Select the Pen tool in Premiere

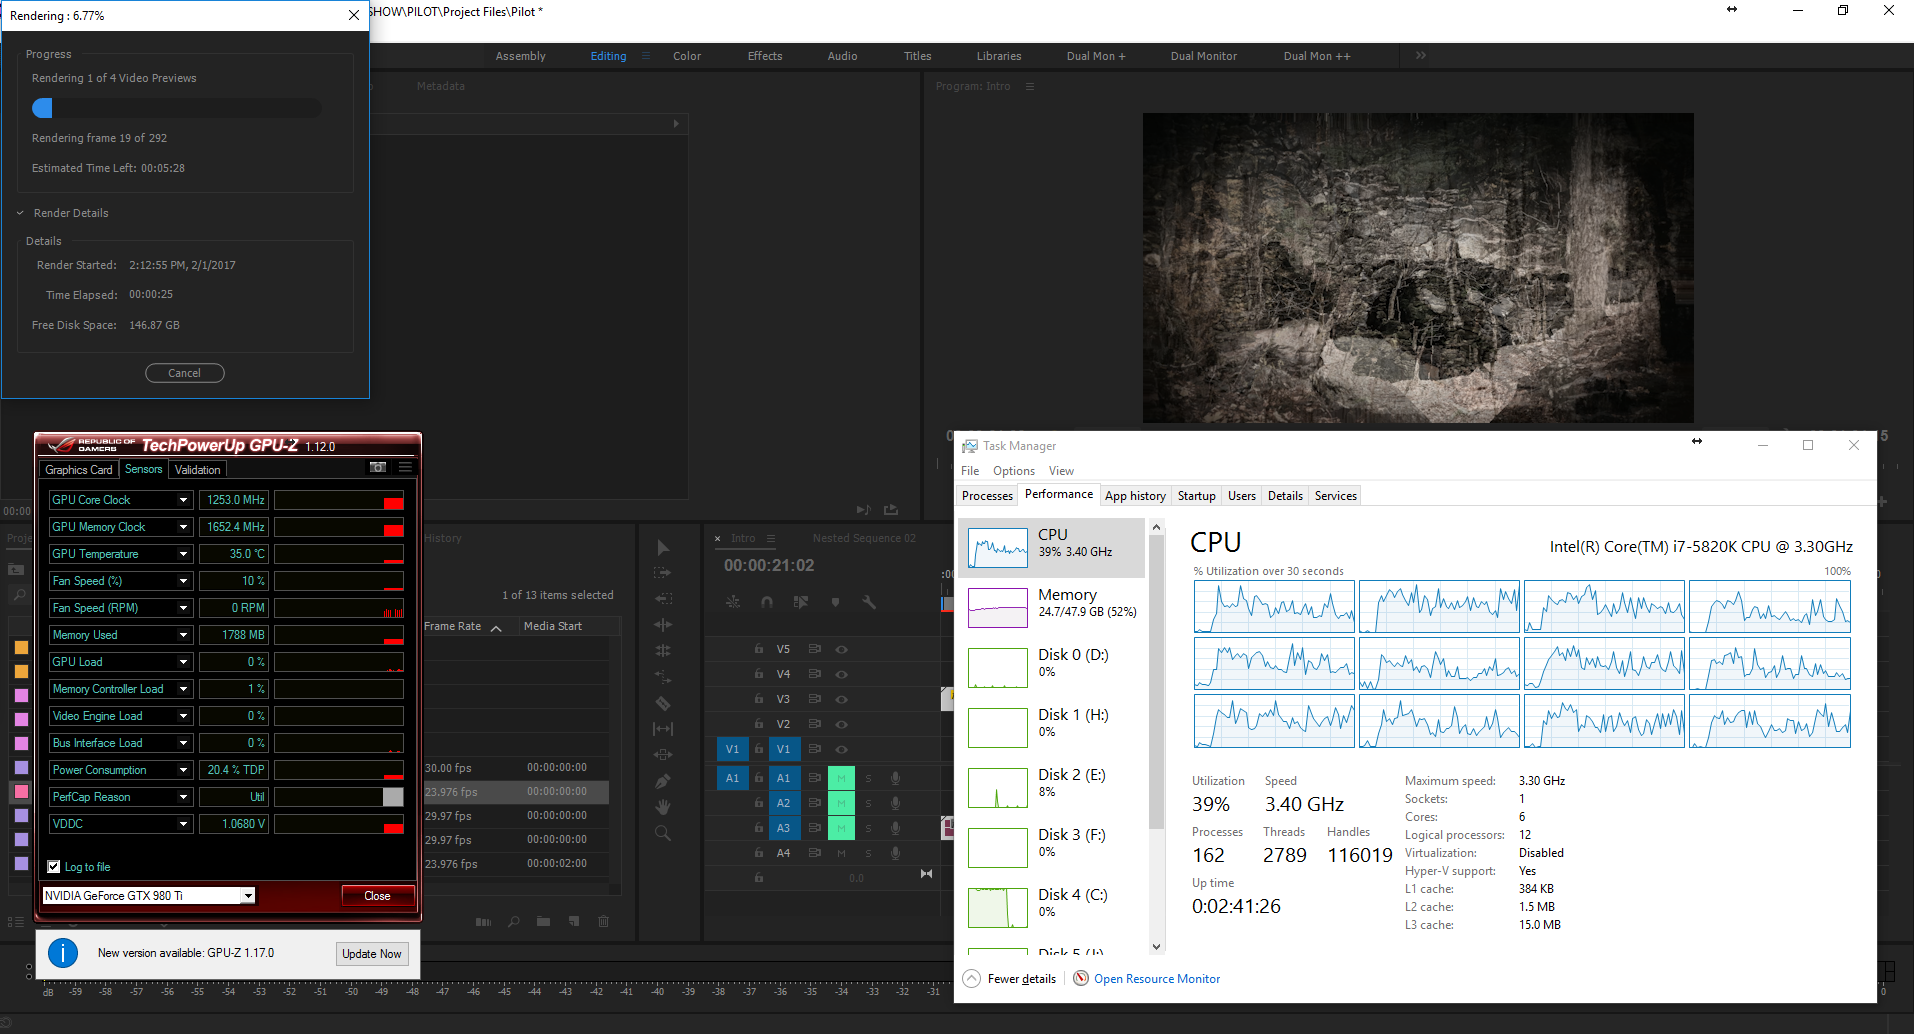point(663,781)
